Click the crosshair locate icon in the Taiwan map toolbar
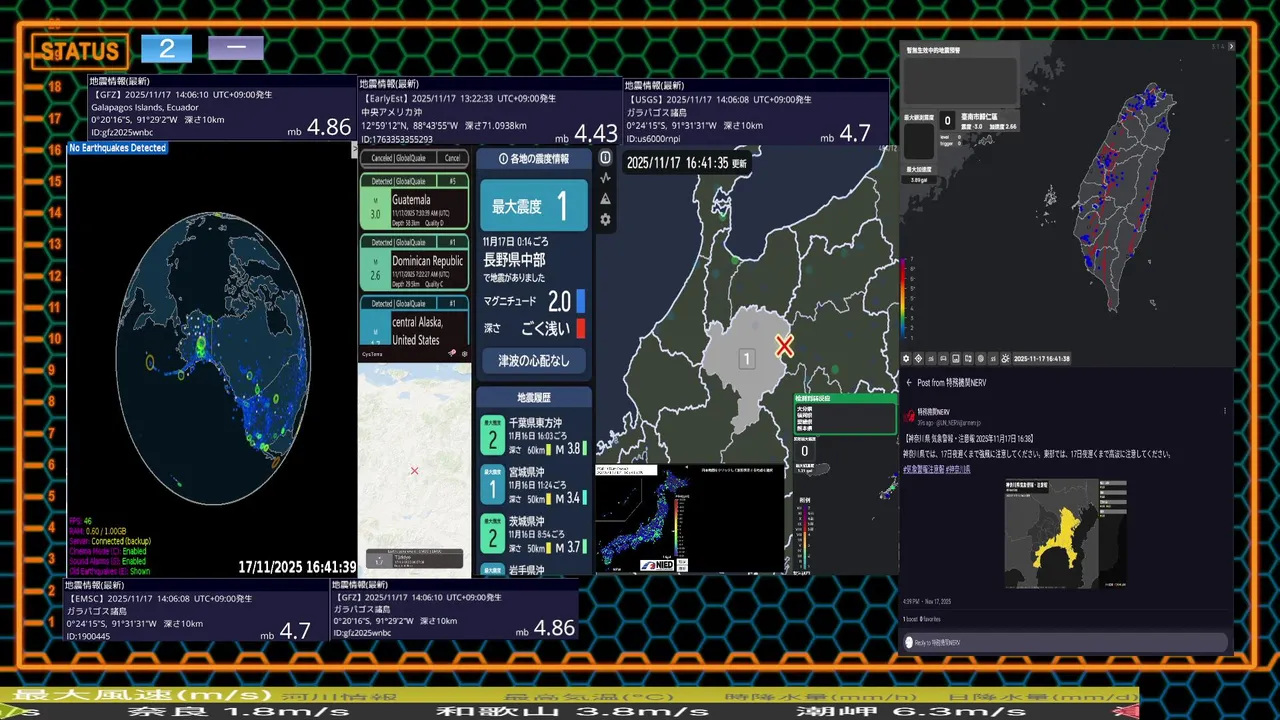 918,359
